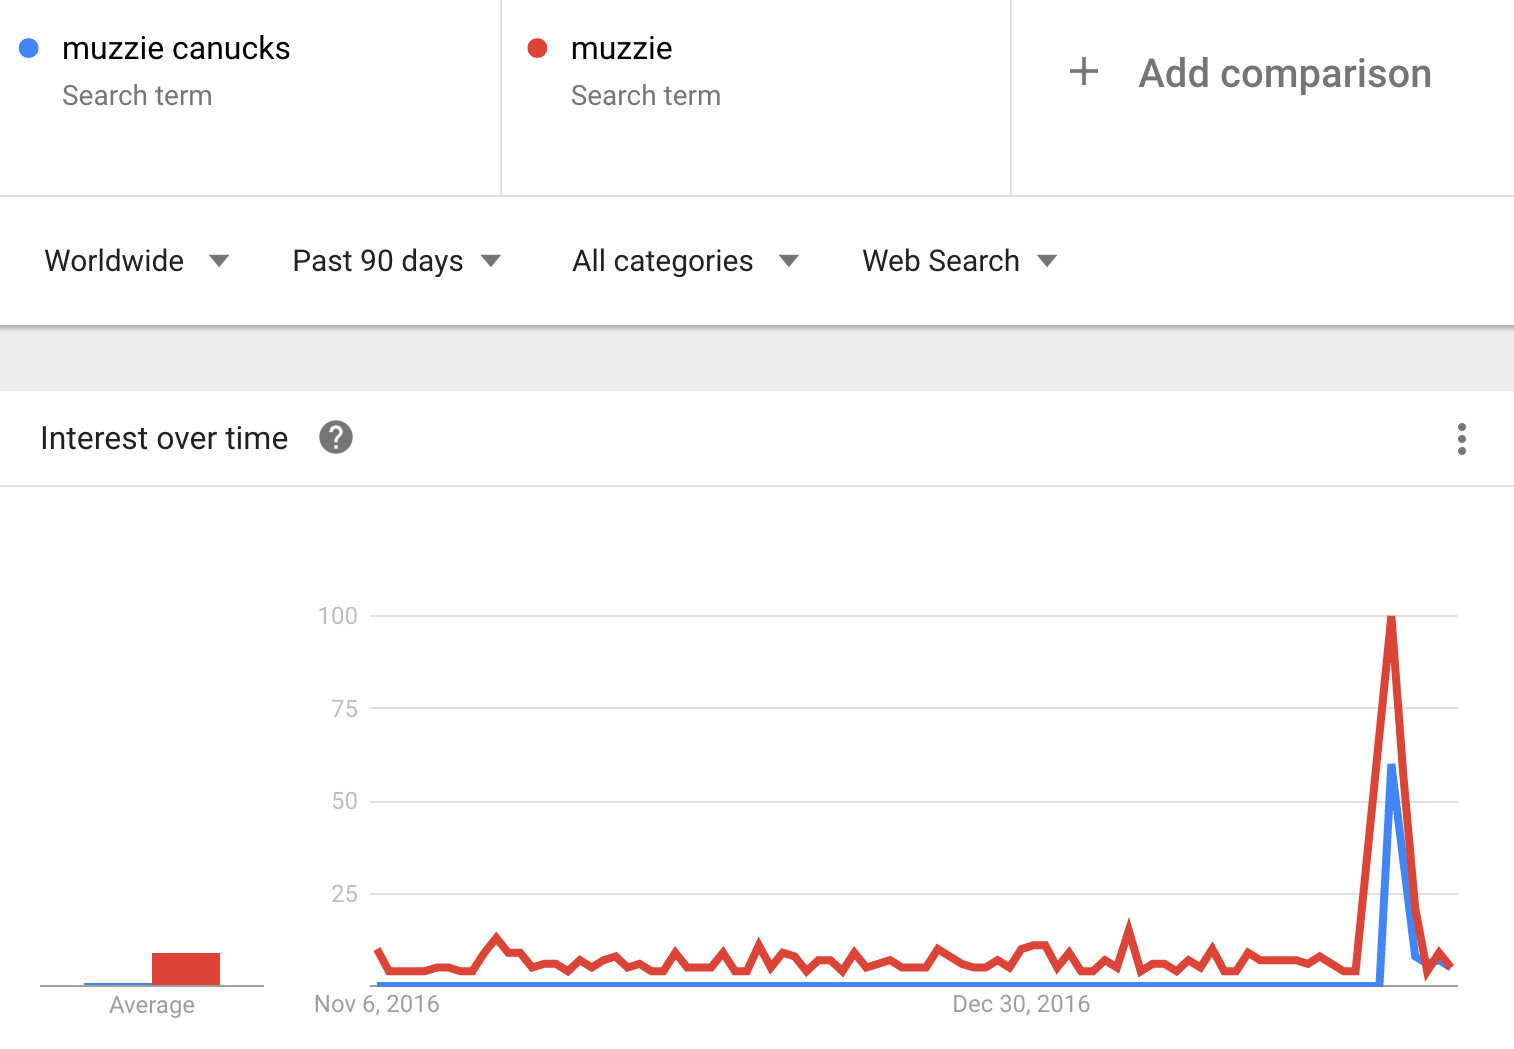Open the three-dot chart options menu
The width and height of the screenshot is (1514, 1049).
(x=1461, y=439)
